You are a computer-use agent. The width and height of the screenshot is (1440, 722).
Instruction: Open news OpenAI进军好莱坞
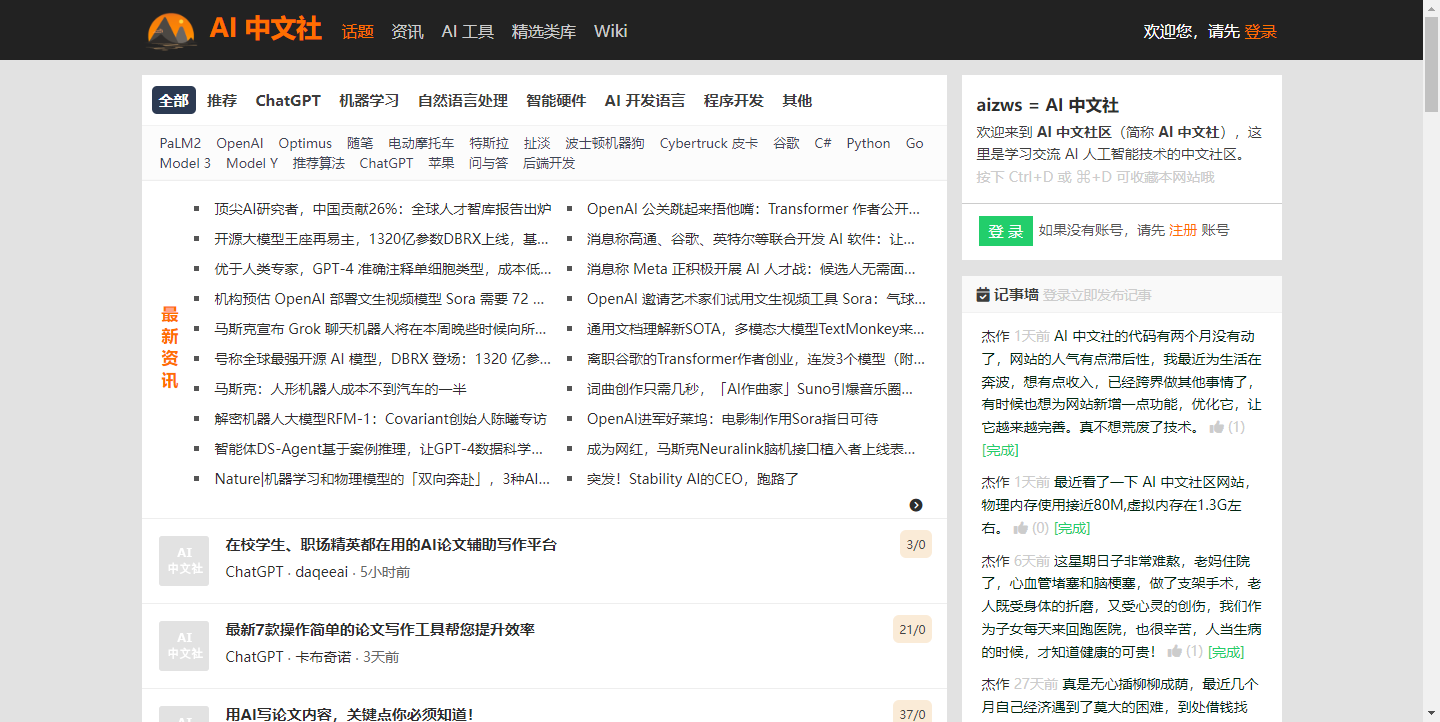tap(732, 419)
